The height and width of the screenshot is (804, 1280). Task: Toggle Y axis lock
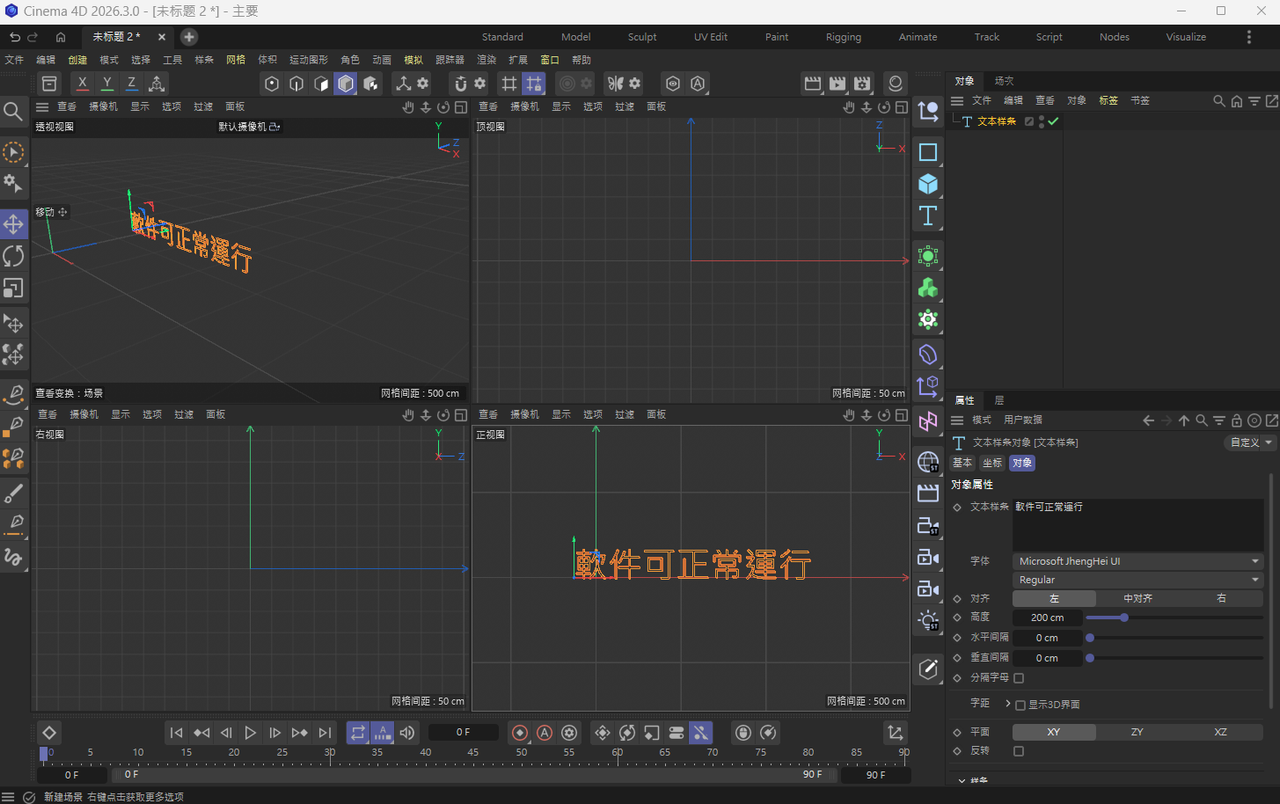pos(107,83)
